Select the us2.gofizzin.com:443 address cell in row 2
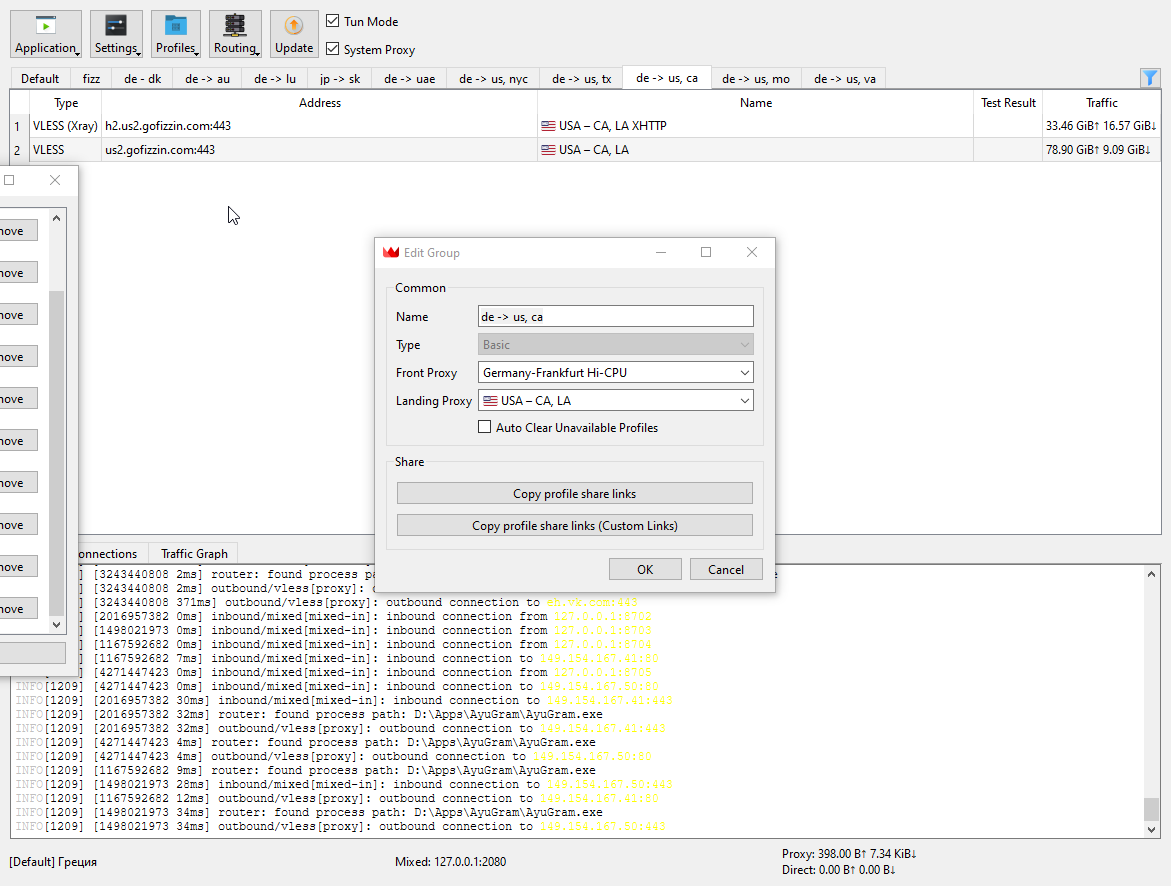1171x886 pixels. tap(320, 149)
